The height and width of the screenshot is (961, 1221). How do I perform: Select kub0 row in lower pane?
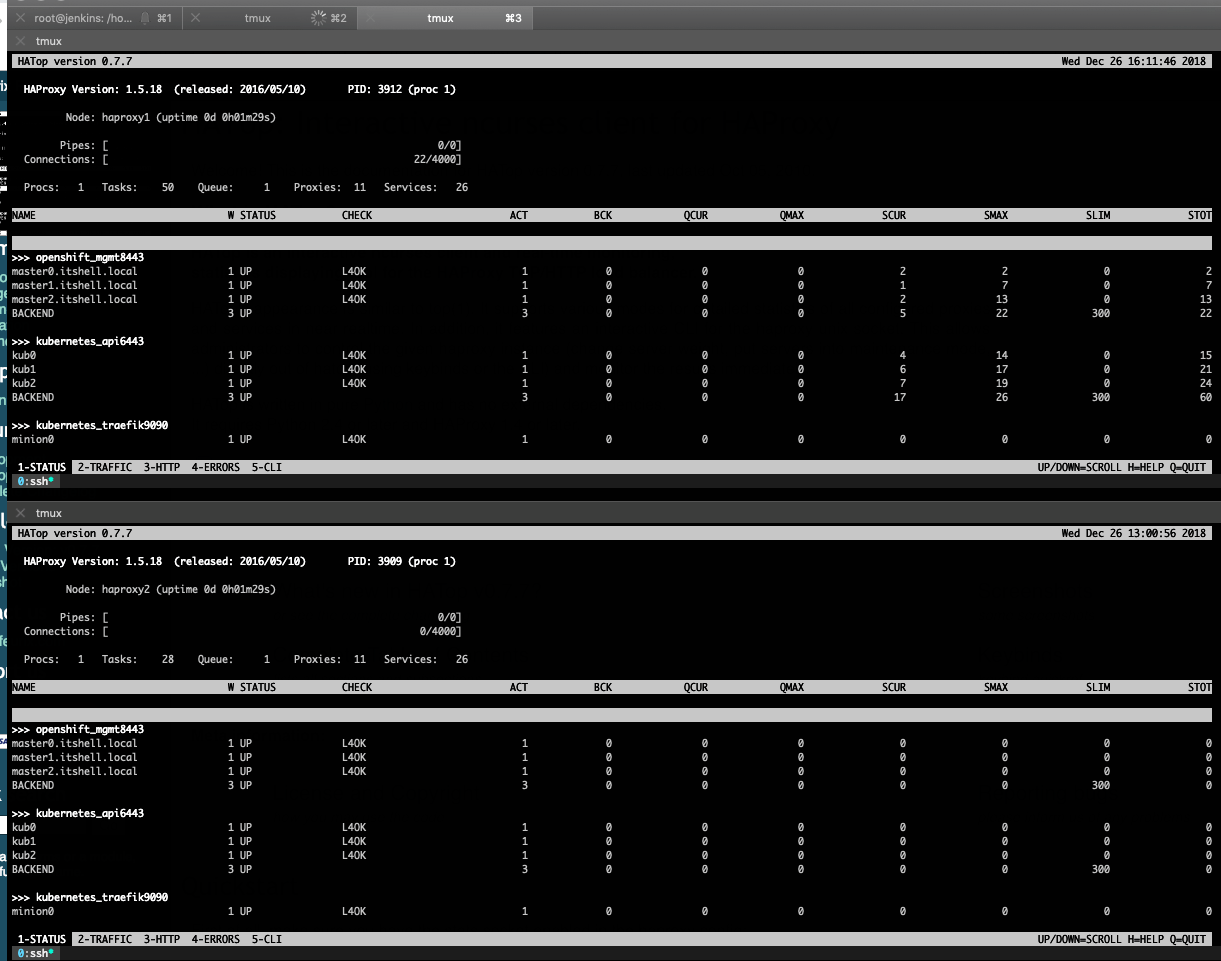pyautogui.click(x=611, y=827)
